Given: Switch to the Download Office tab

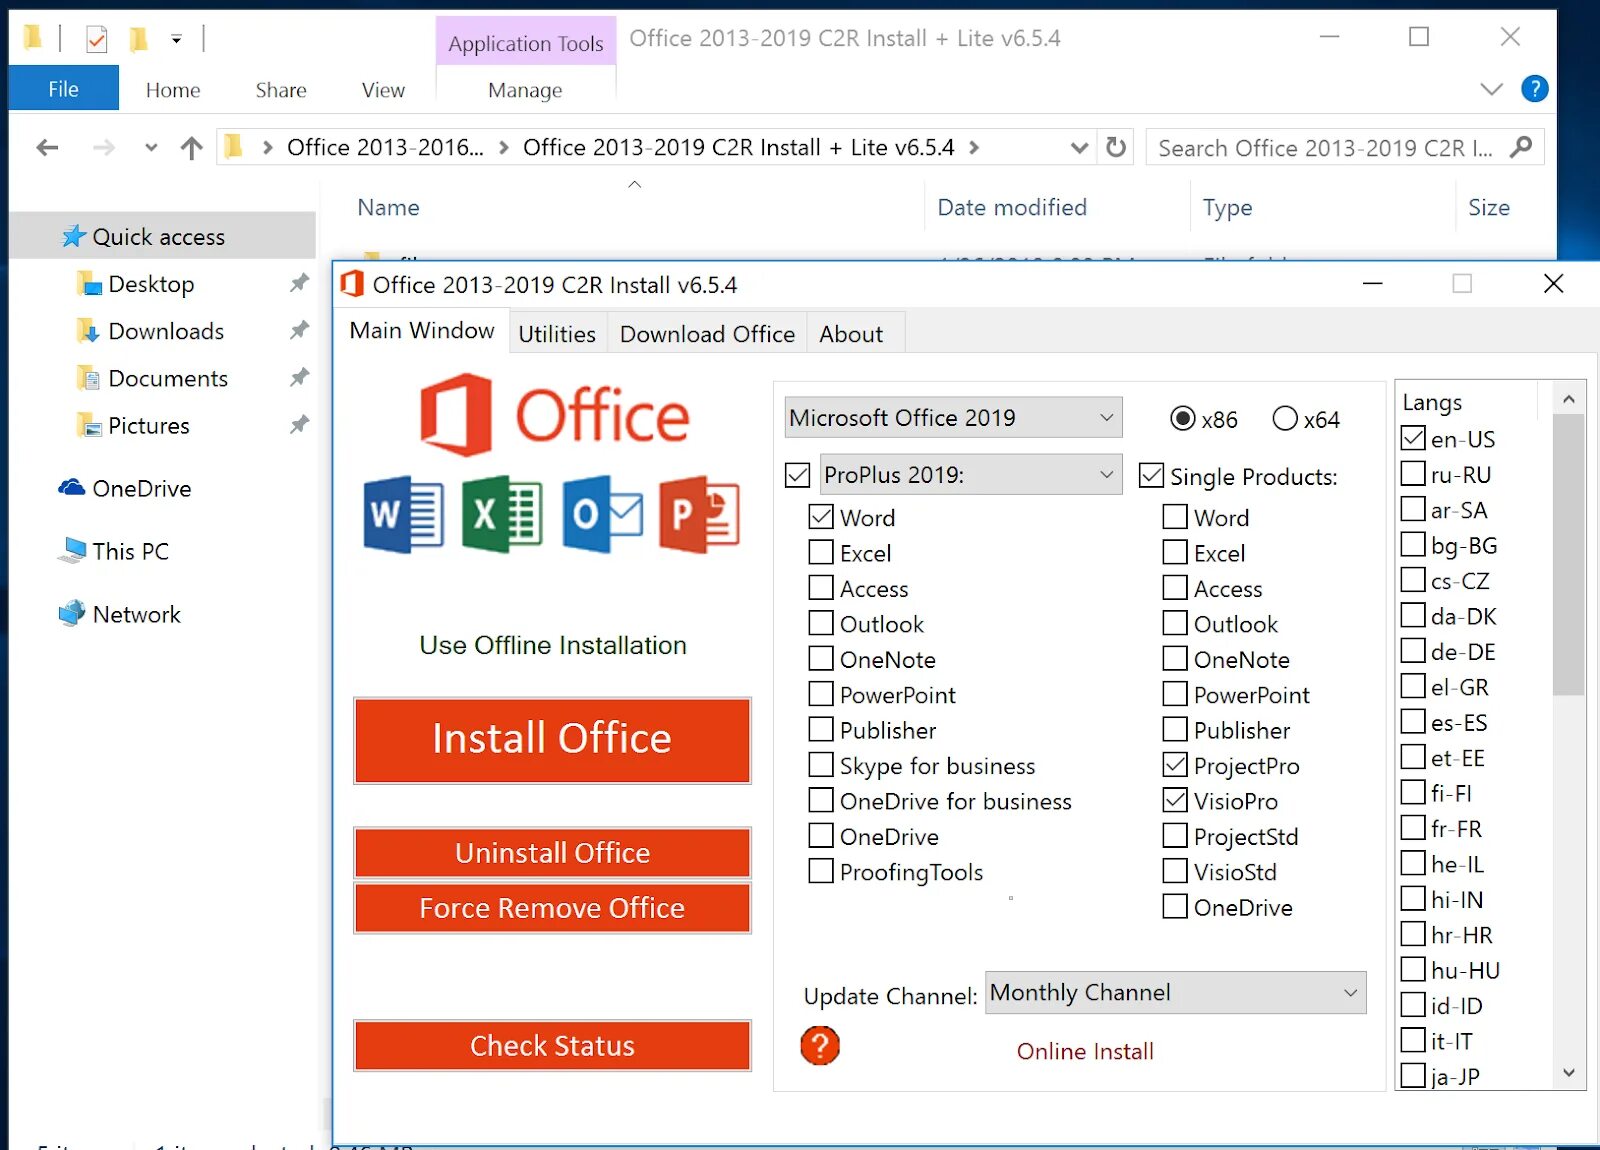Looking at the screenshot, I should pos(707,334).
